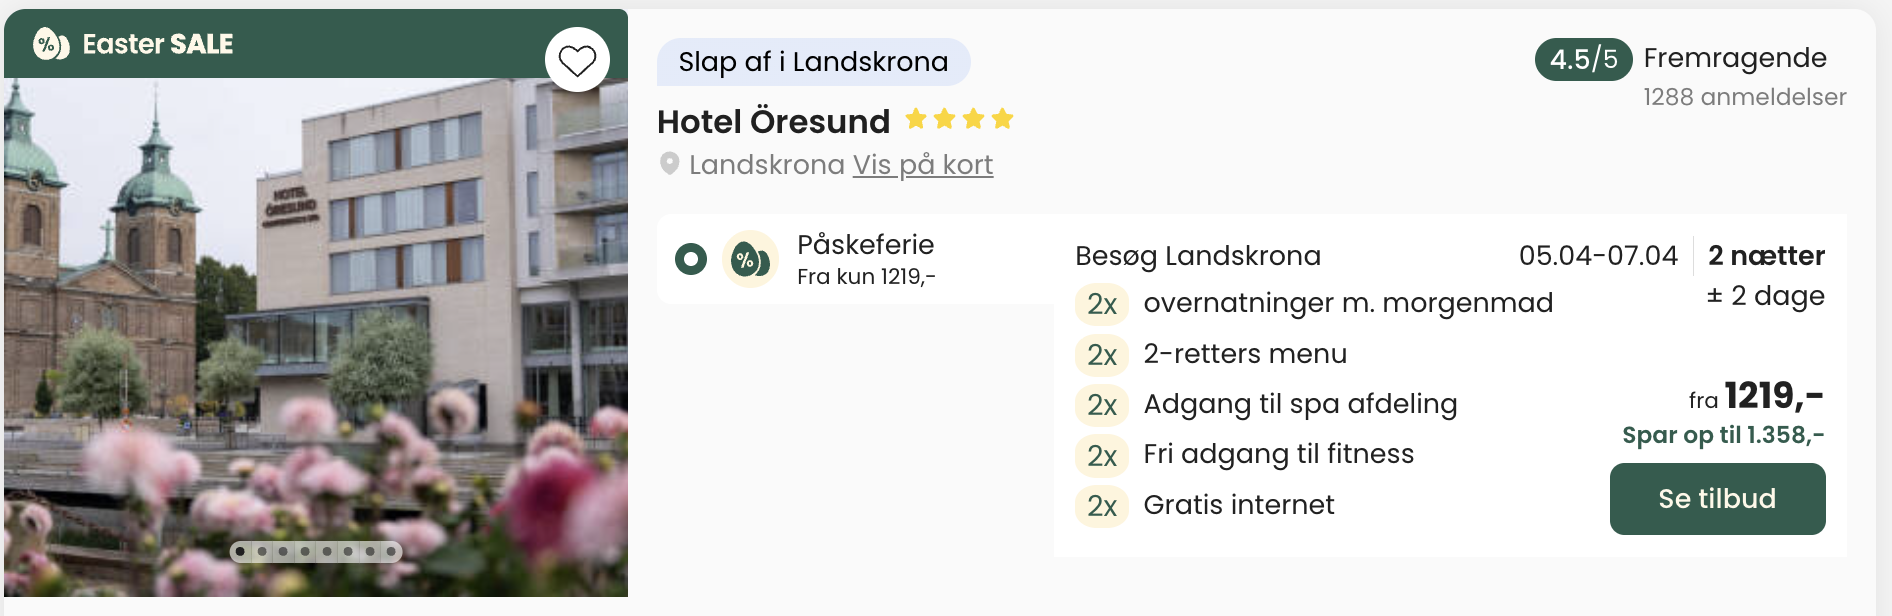This screenshot has width=1892, height=616.
Task: Select the Påskeferie offer label
Action: (865, 245)
